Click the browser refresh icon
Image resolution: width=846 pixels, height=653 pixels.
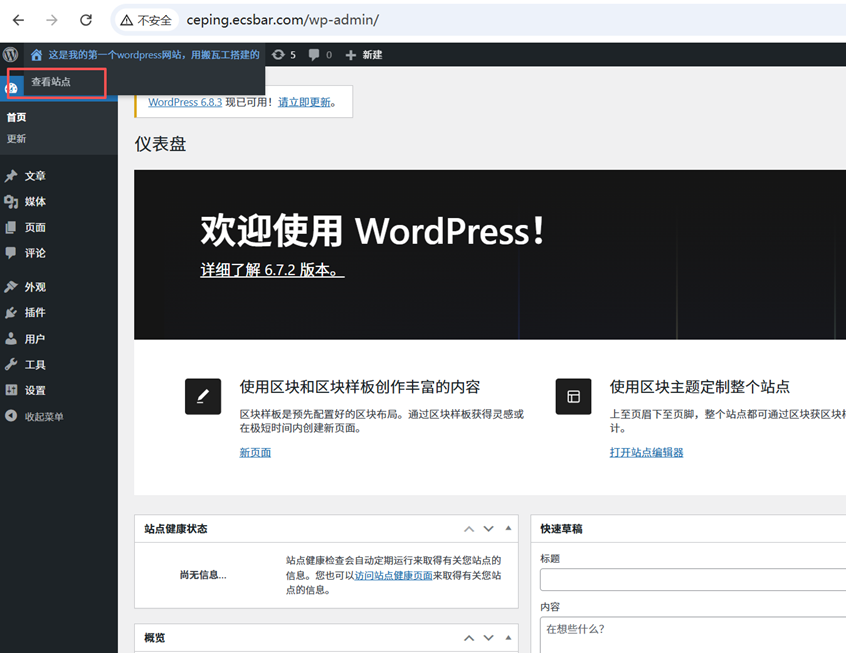point(85,19)
